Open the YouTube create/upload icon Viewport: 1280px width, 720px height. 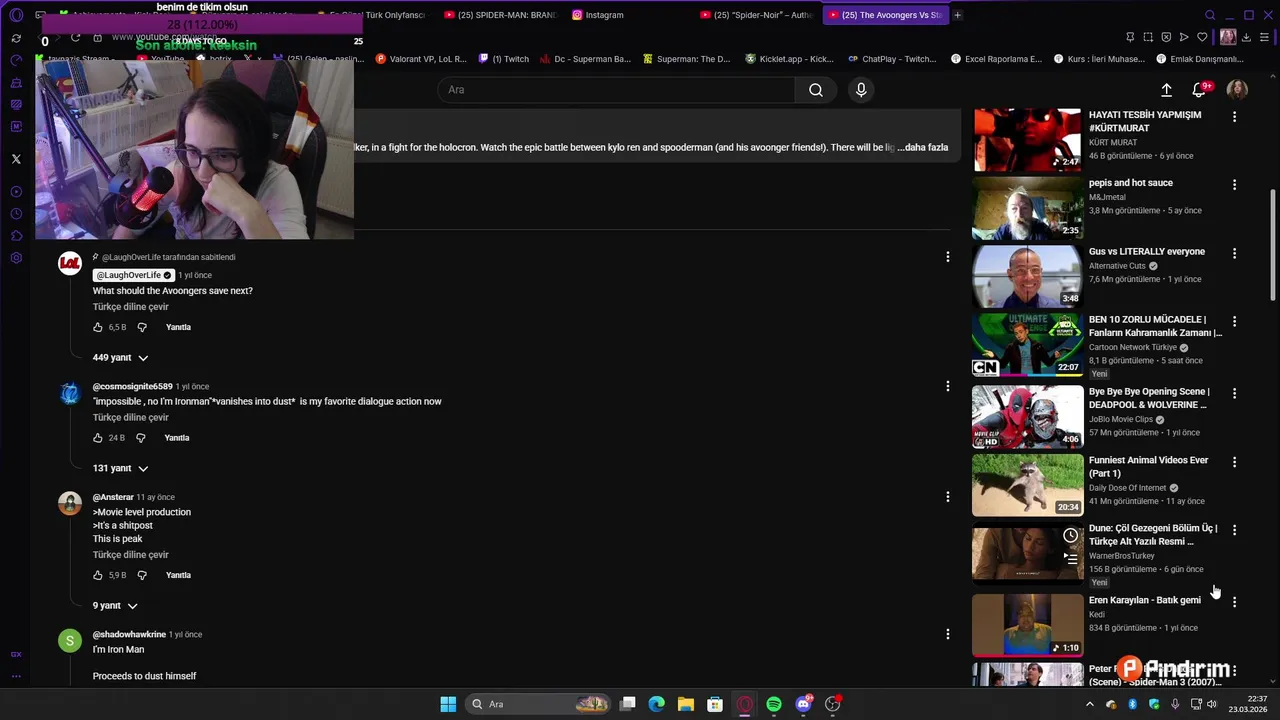[x=1166, y=90]
